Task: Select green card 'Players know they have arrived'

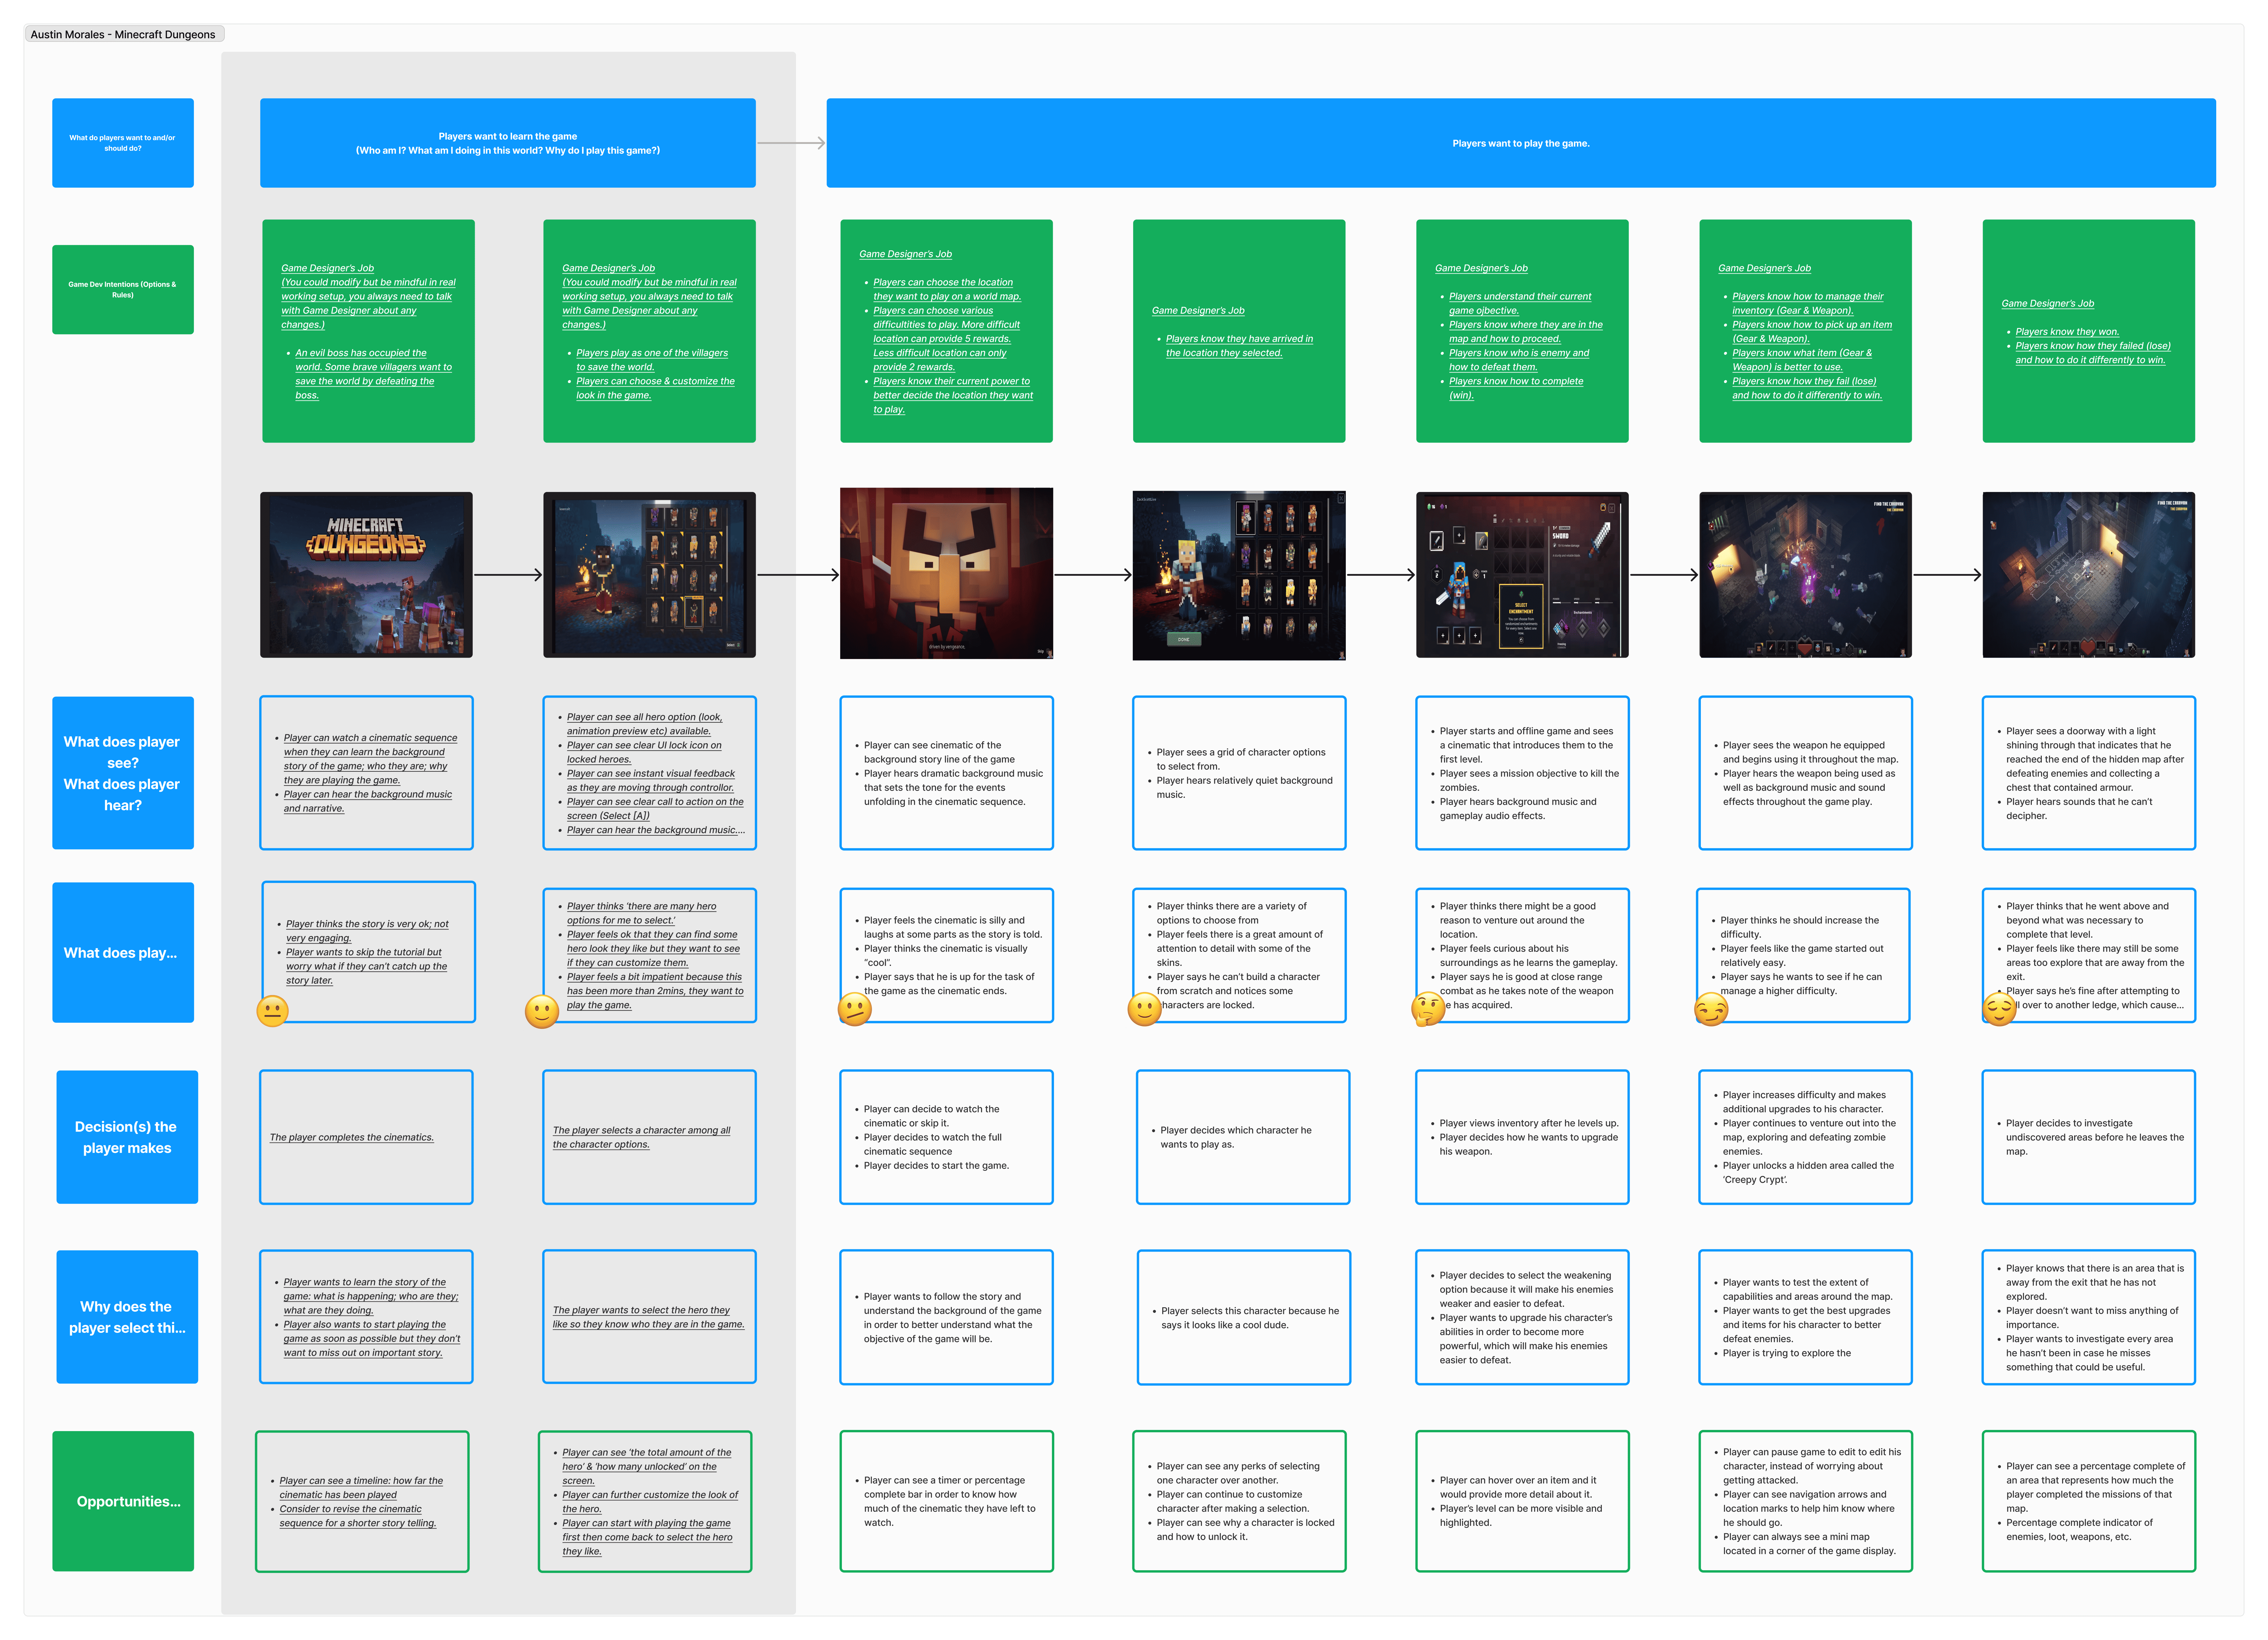Action: click(1239, 331)
